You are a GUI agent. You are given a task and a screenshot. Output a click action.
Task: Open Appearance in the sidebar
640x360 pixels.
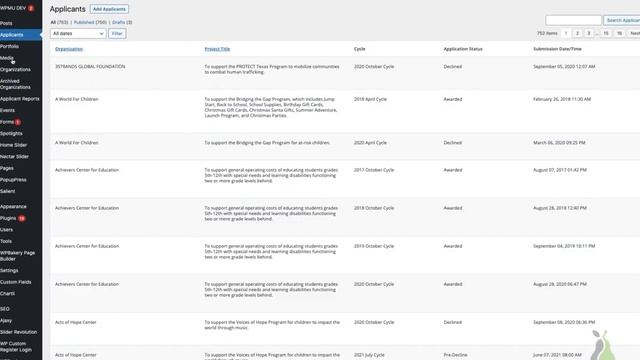(x=13, y=207)
